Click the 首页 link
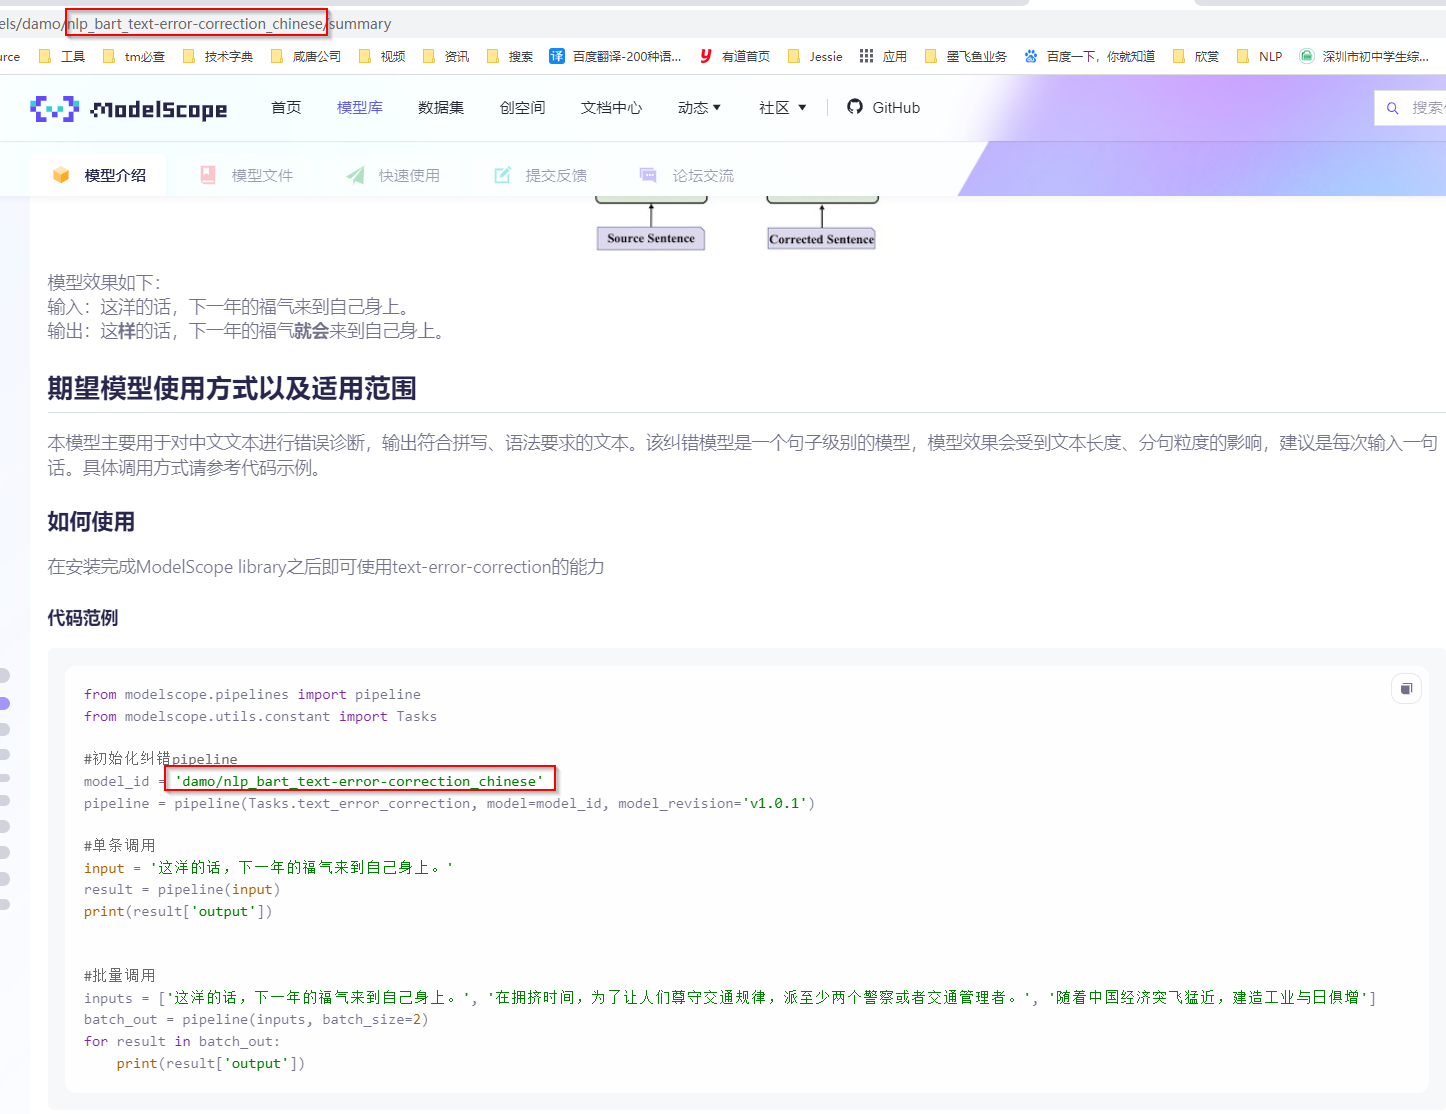 click(x=285, y=107)
